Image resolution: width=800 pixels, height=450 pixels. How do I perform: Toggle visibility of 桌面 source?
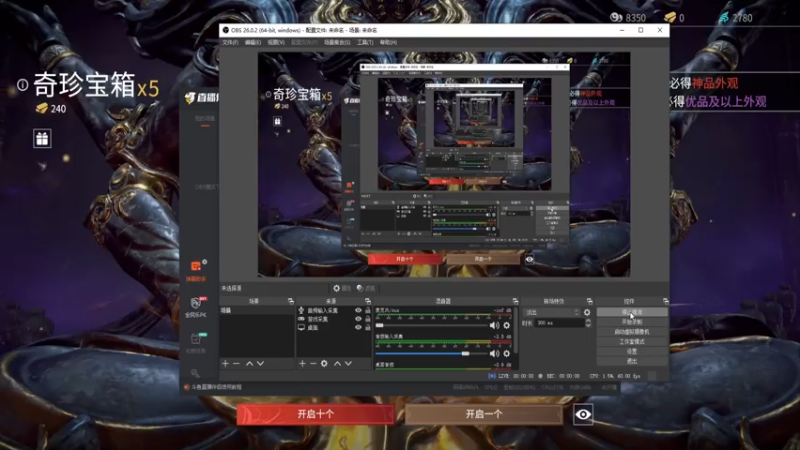pyautogui.click(x=358, y=328)
